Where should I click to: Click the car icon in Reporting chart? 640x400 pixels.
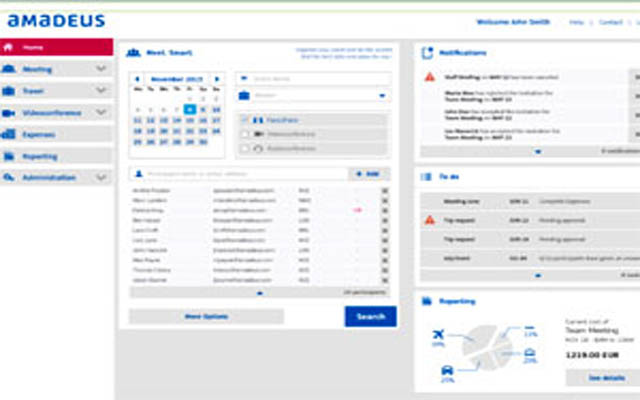tap(447, 370)
